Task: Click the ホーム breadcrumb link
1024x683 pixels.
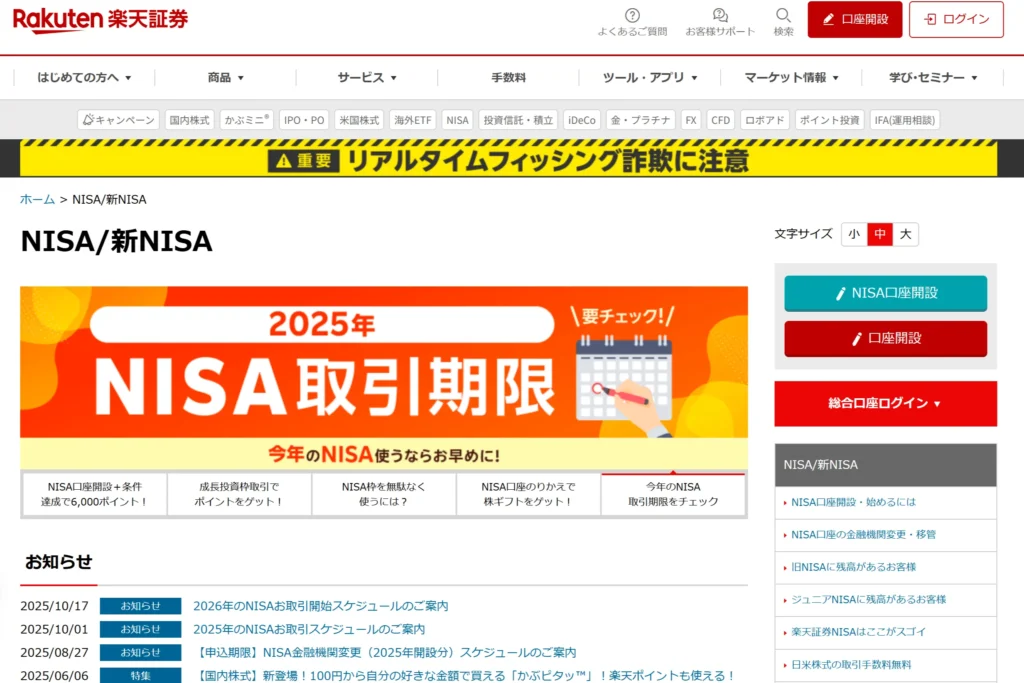Action: point(37,199)
